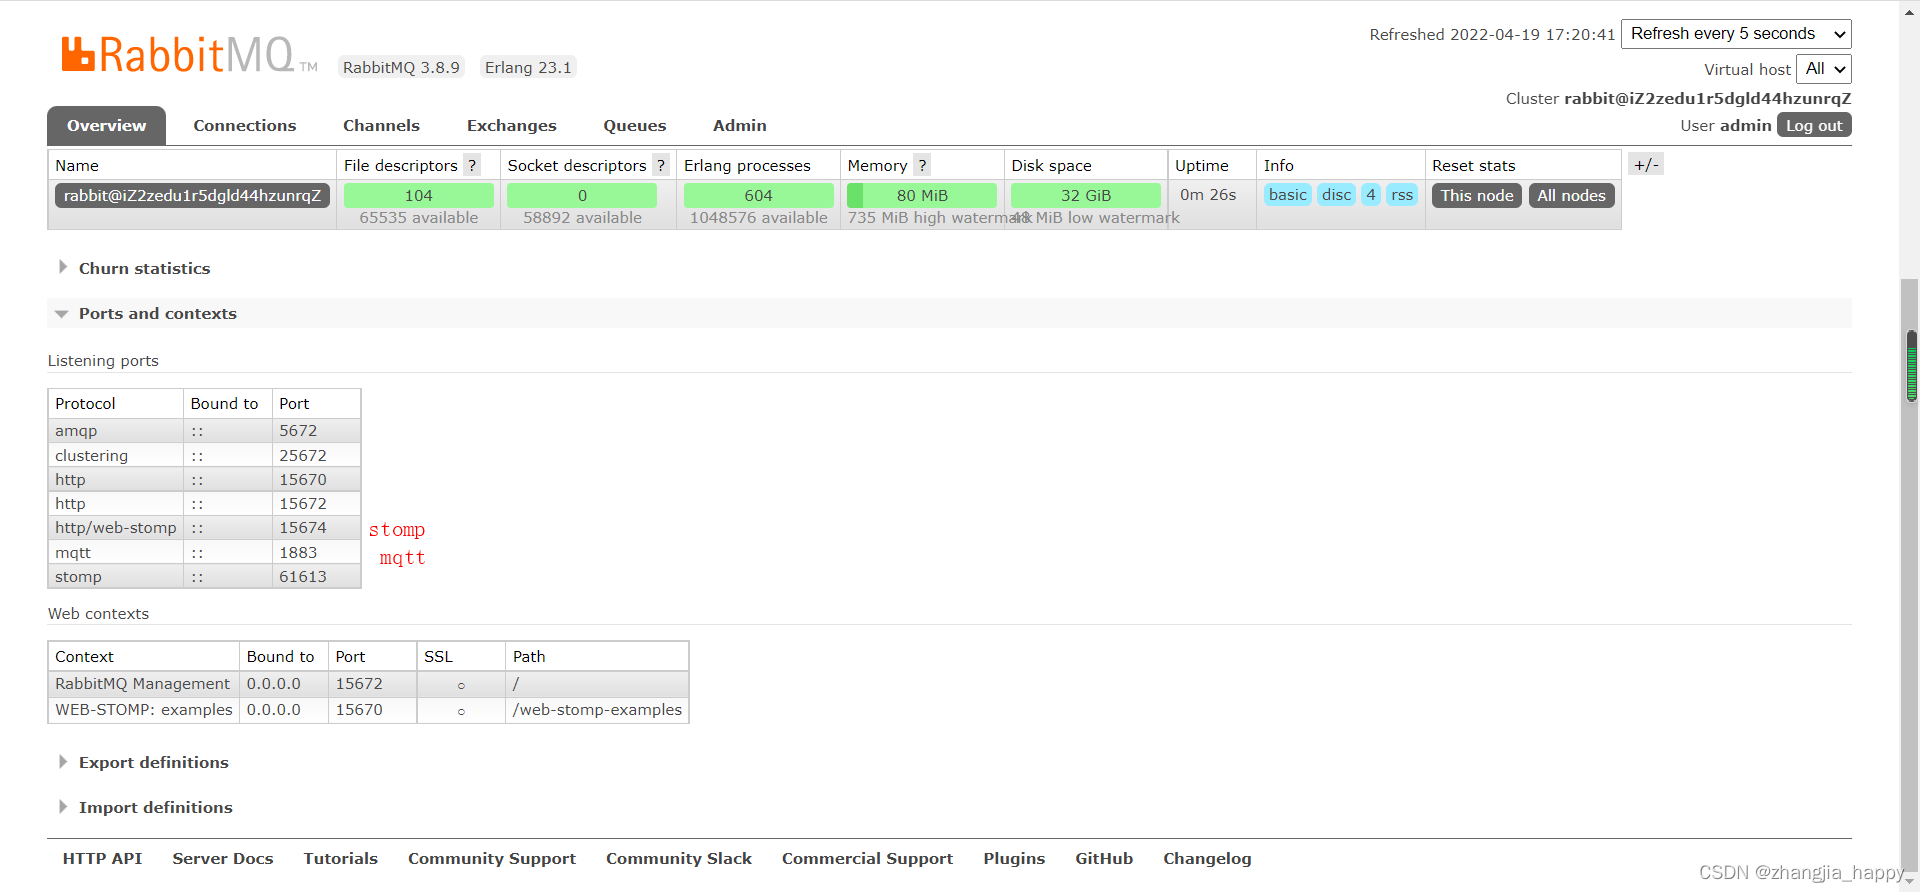Select WEB-STOMP: examples context cell
Screen dimensions: 1920x892
pyautogui.click(x=143, y=710)
